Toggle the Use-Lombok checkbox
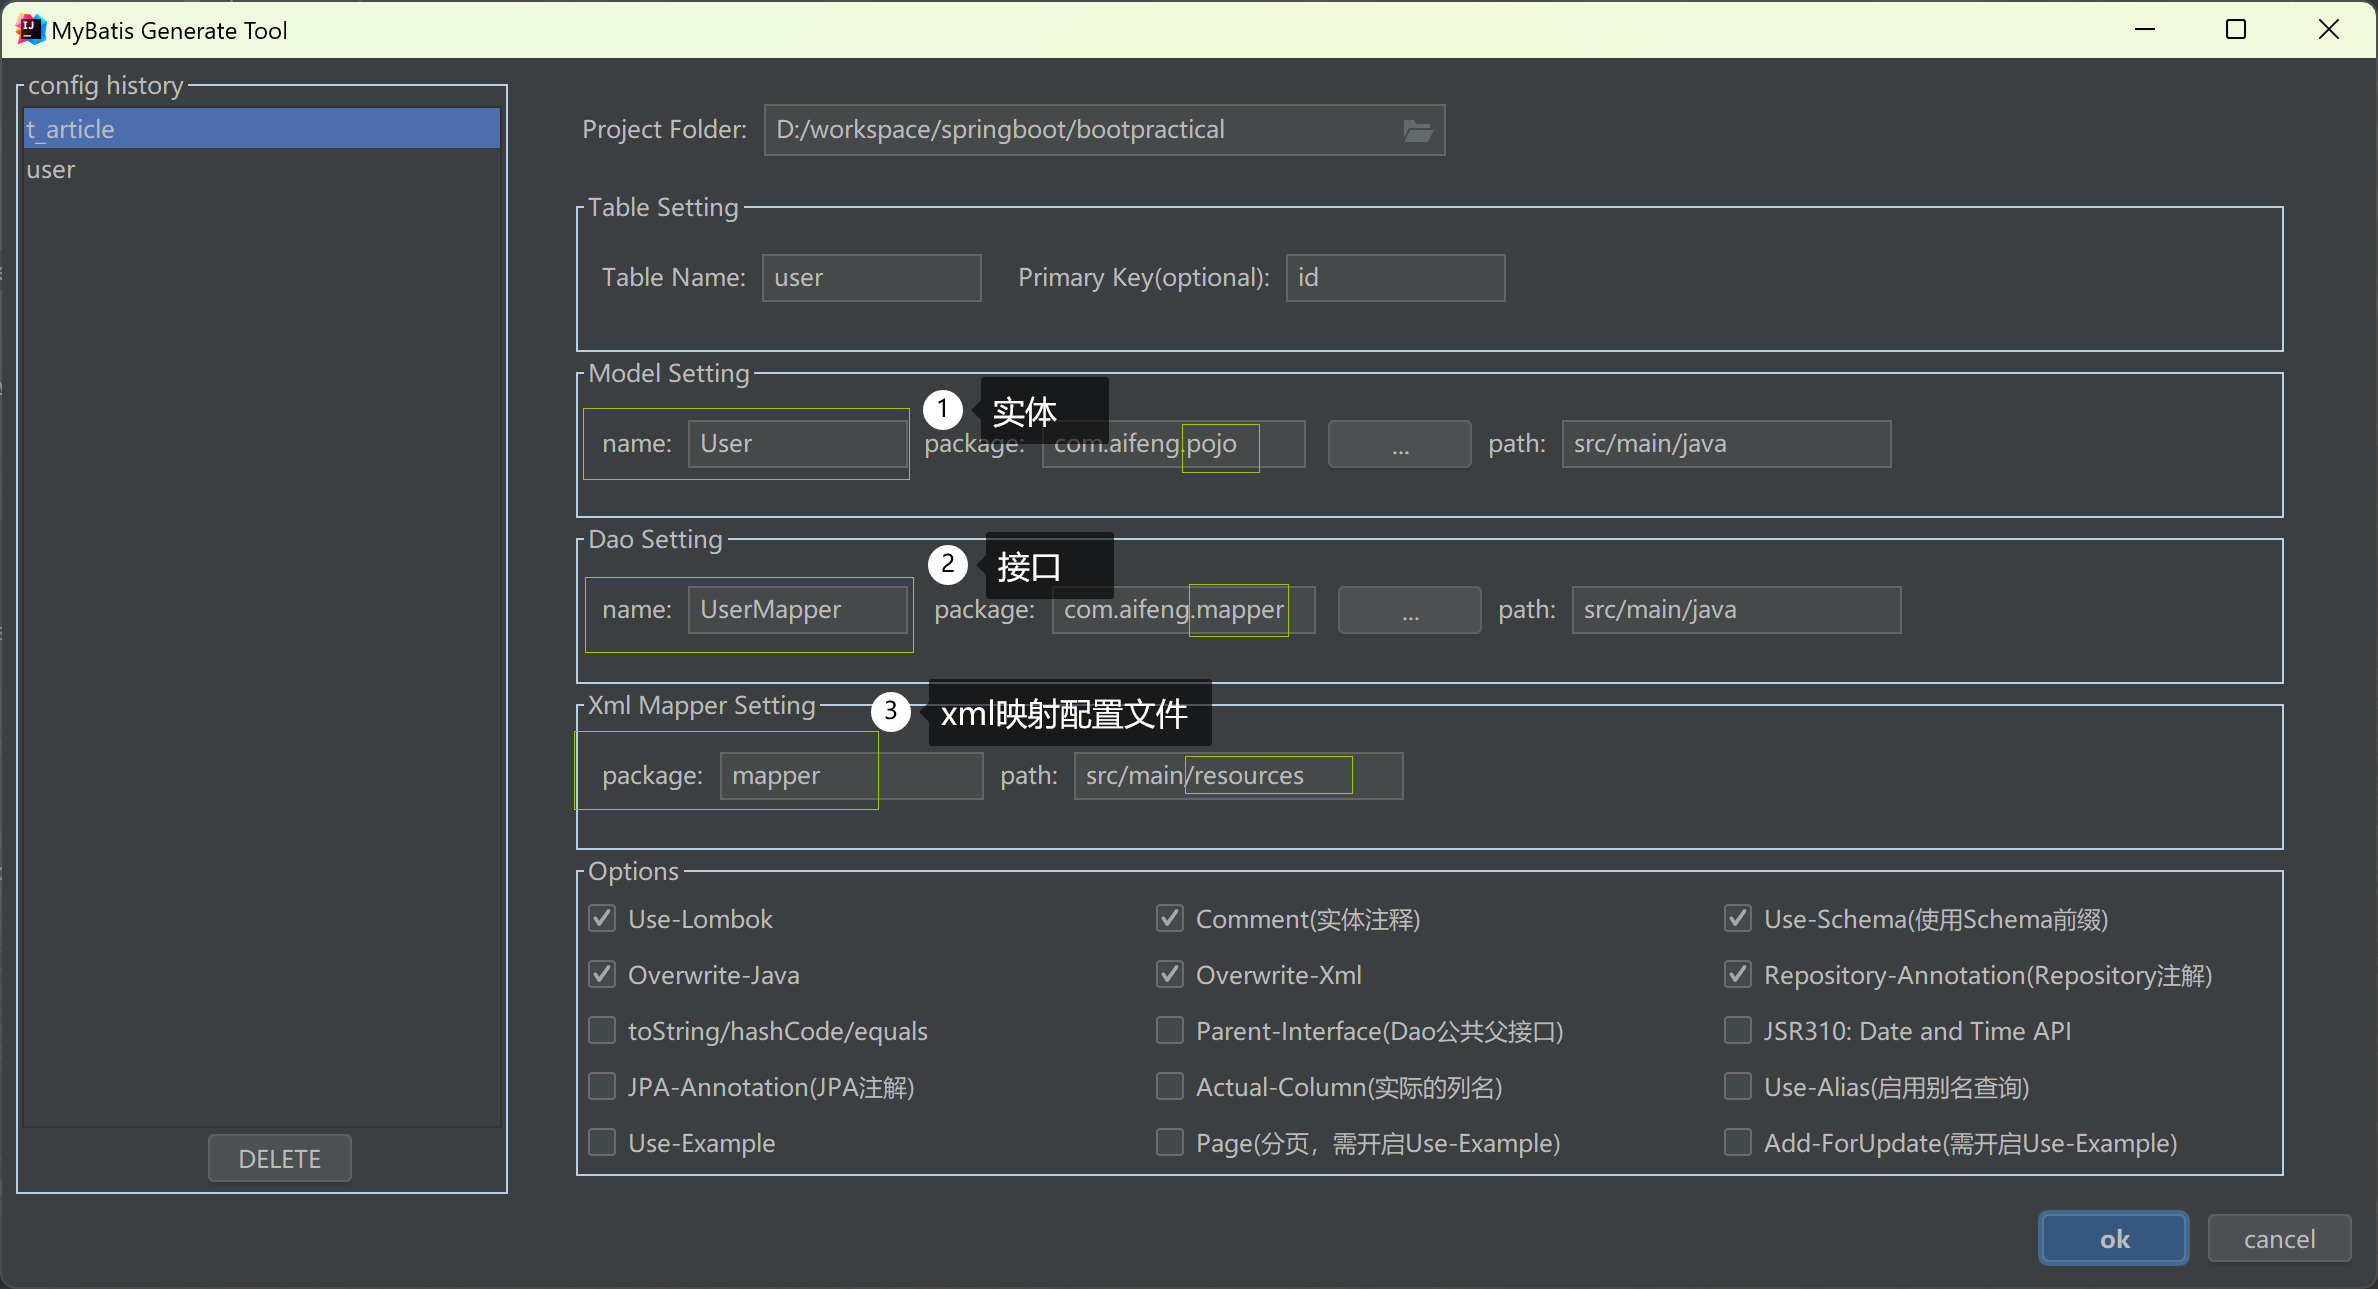 602,919
